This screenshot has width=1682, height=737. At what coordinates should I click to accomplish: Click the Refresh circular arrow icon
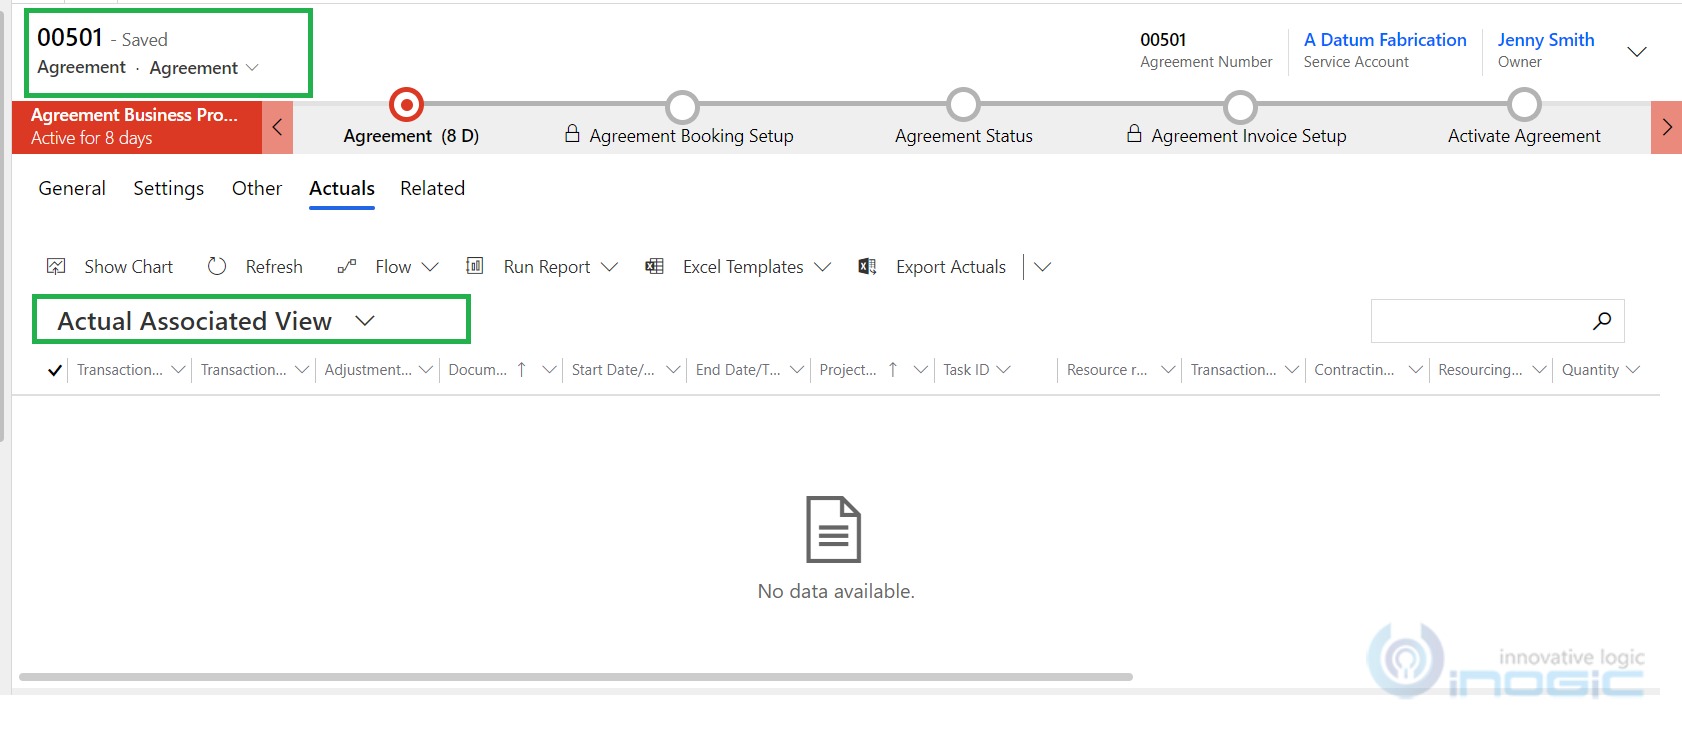(217, 266)
